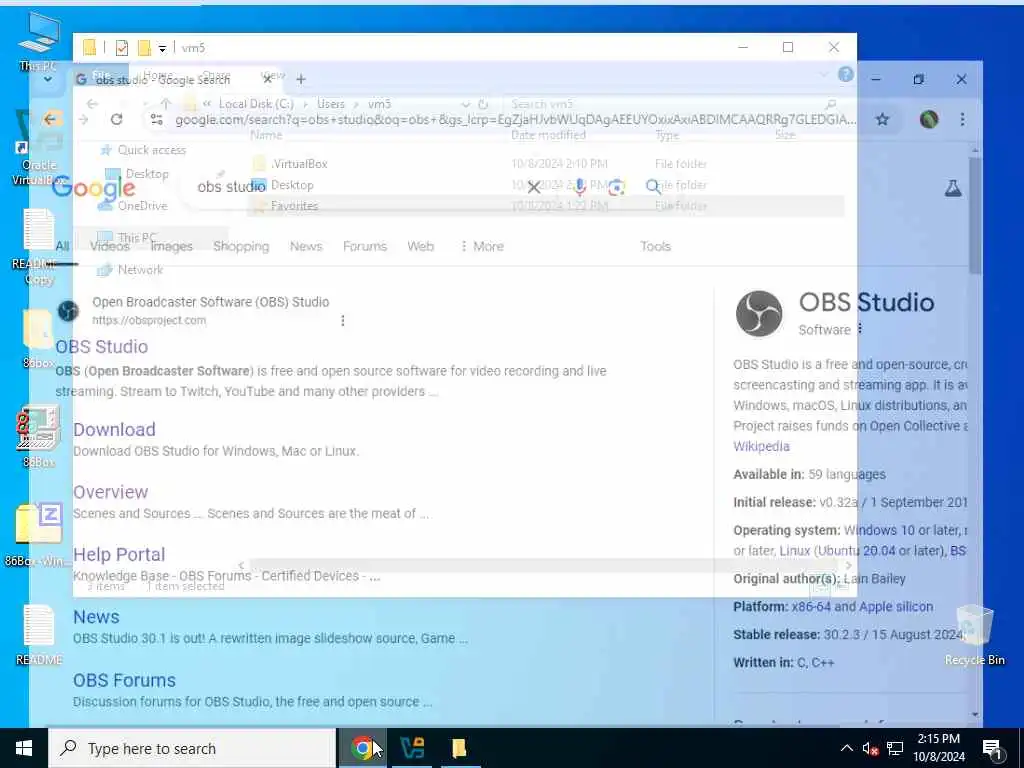
Task: Expand the More search filters menu
Action: 482,246
